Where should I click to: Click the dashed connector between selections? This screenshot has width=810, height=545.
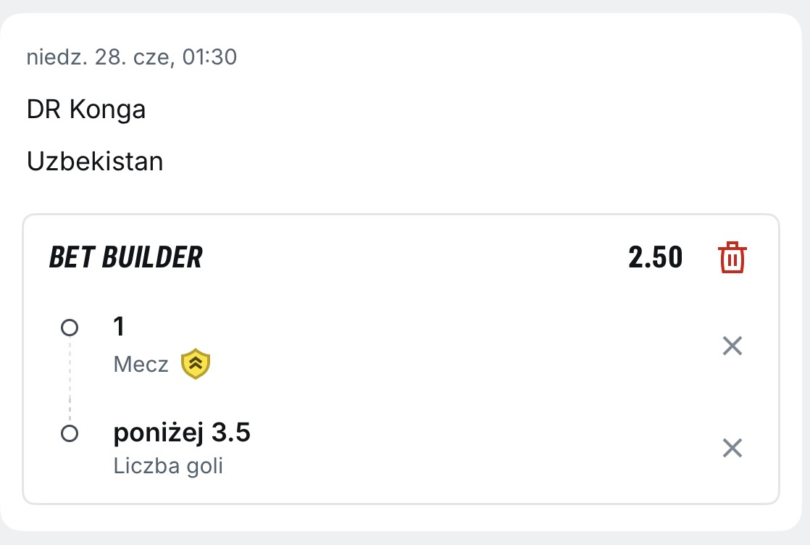70,380
